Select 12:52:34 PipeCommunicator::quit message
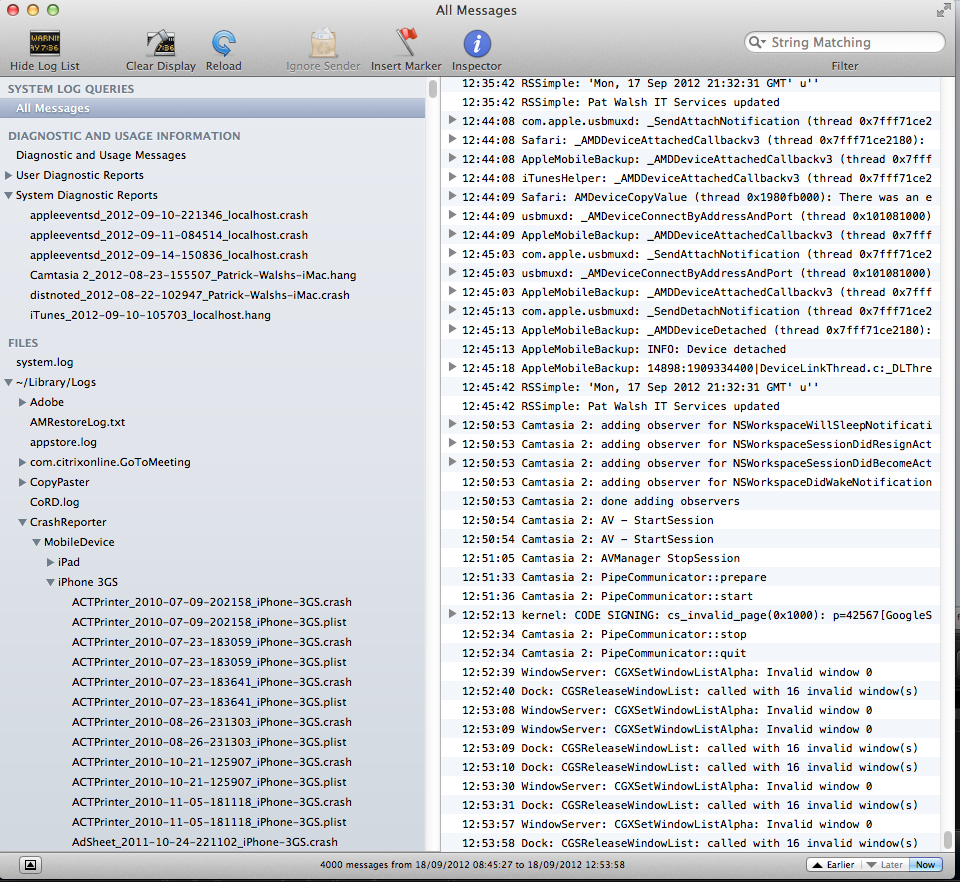Screen dimensions: 960x882 coord(691,653)
